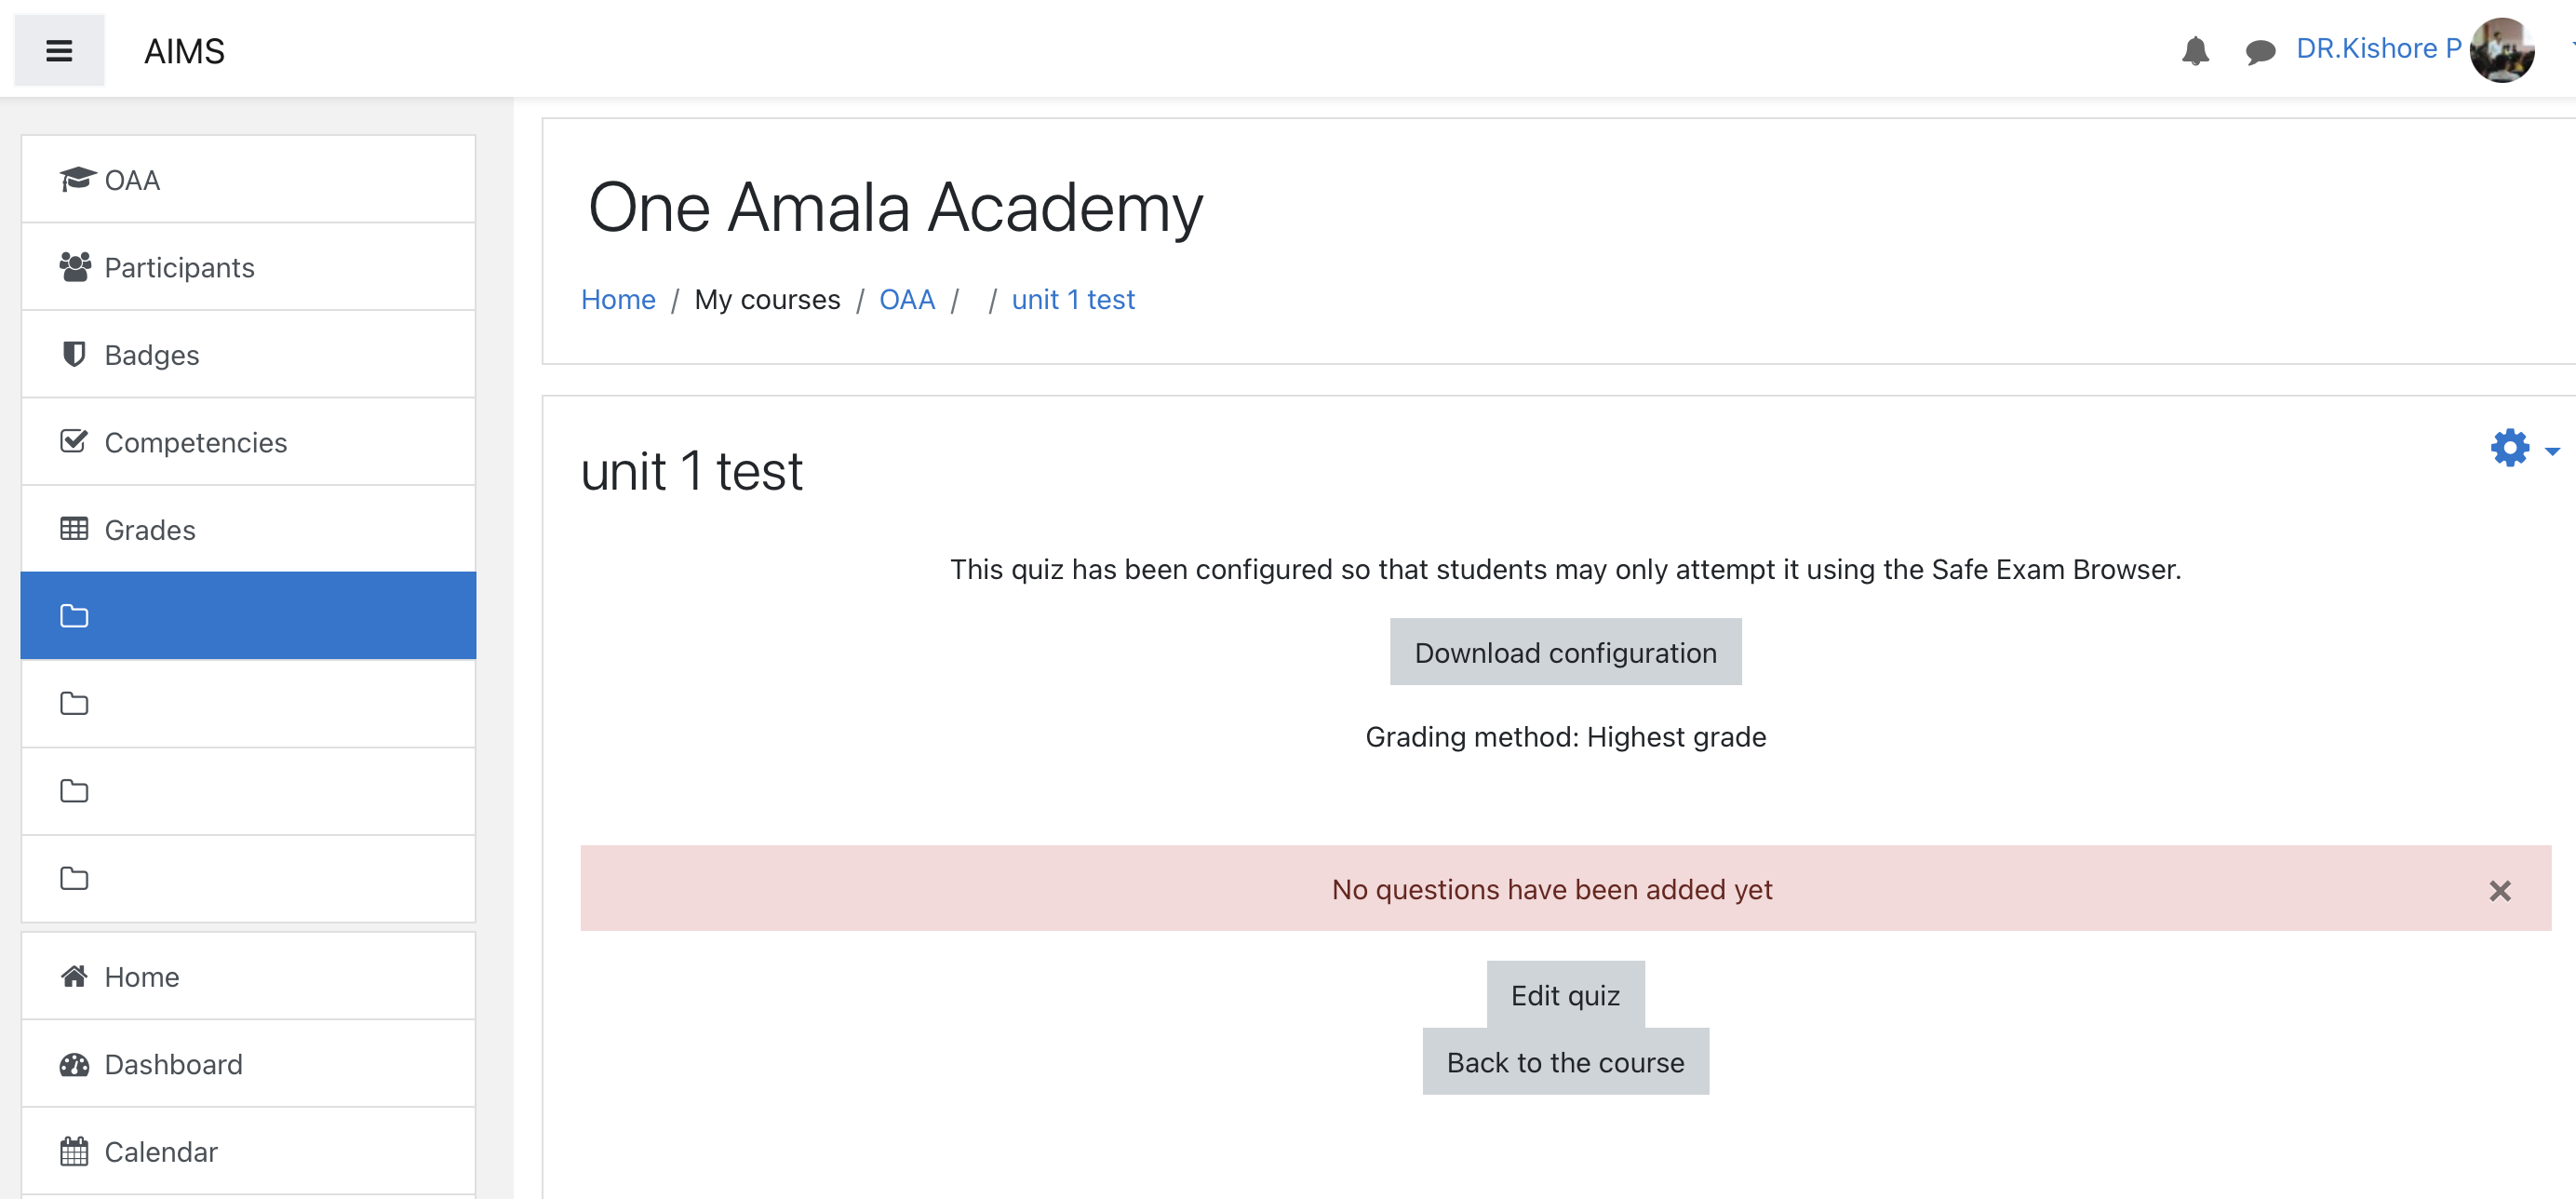Open the messages speech bubble icon
Image resolution: width=2576 pixels, height=1199 pixels.
(2260, 50)
